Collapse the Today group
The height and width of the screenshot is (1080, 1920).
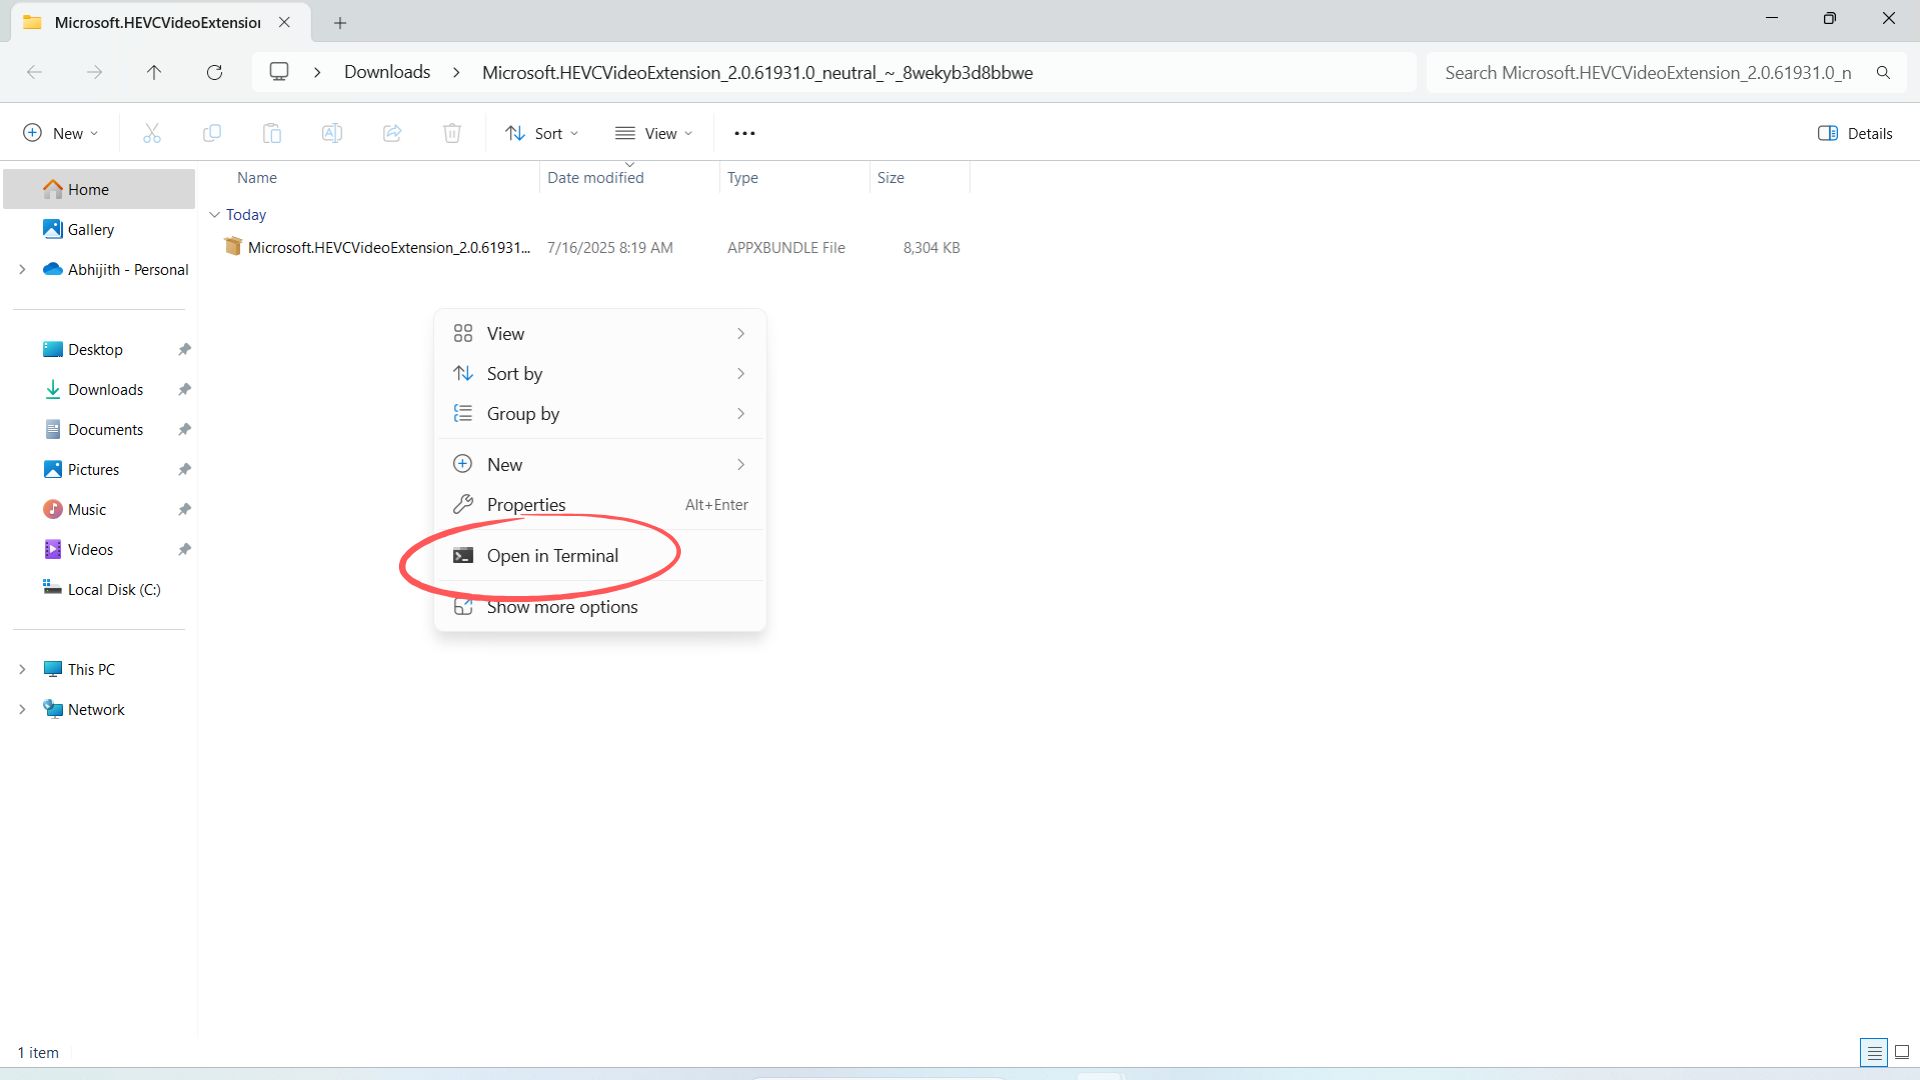tap(214, 214)
